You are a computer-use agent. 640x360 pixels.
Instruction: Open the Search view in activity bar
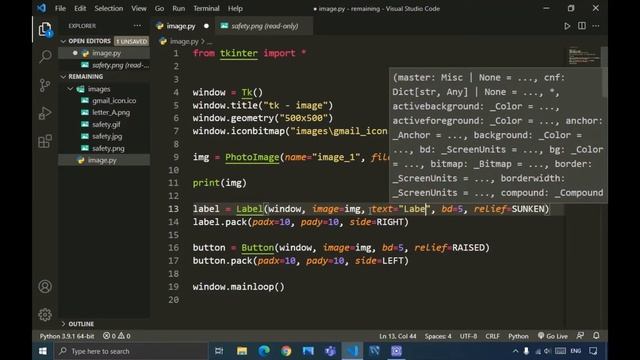coord(45,56)
